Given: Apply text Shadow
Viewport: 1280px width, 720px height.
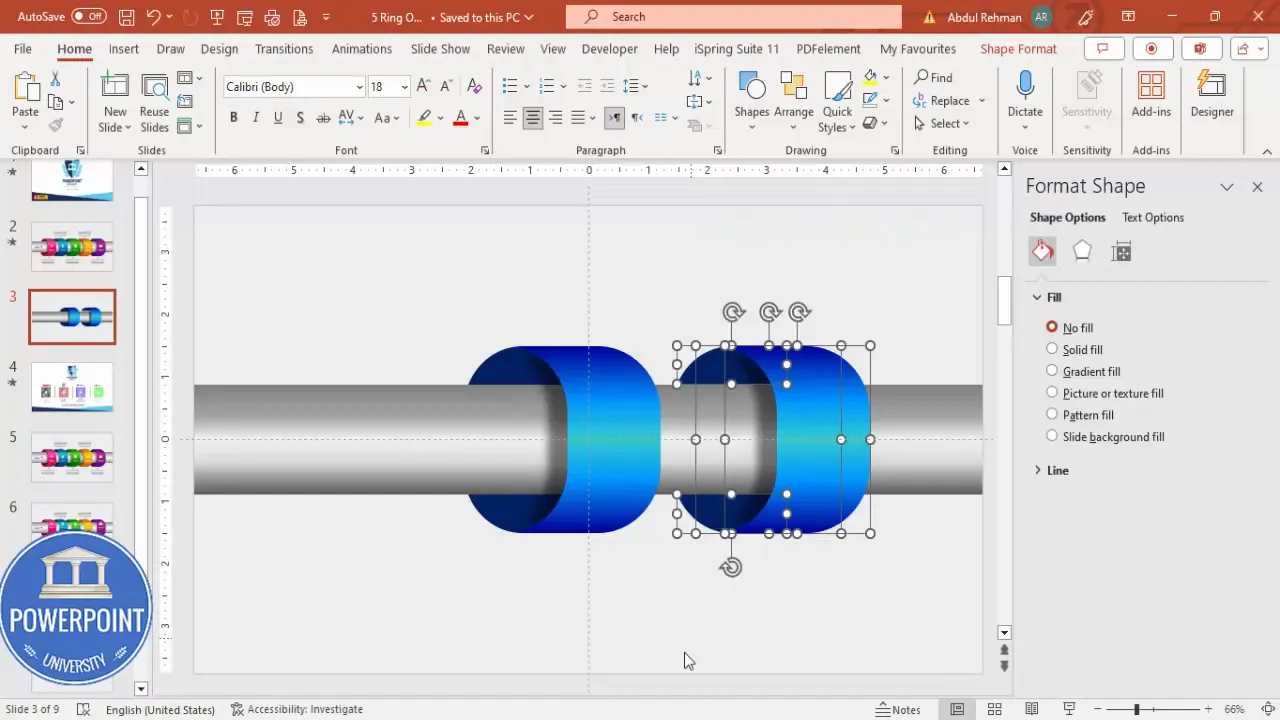Looking at the screenshot, I should pos(300,118).
